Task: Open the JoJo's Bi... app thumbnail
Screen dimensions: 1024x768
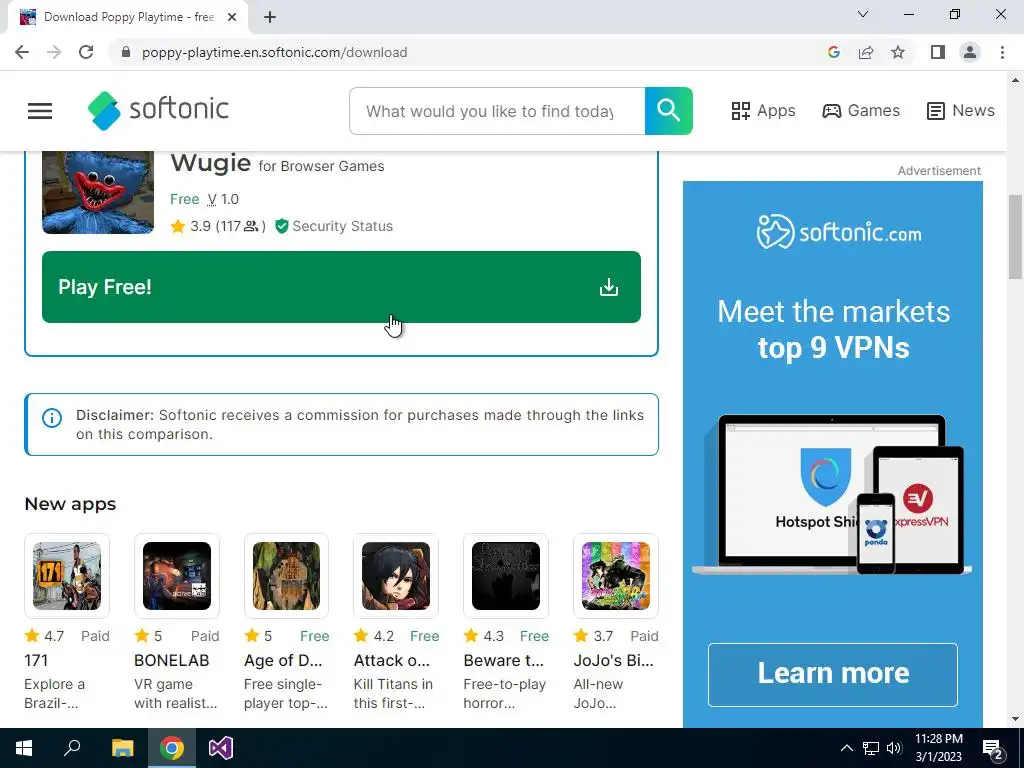Action: click(x=615, y=576)
